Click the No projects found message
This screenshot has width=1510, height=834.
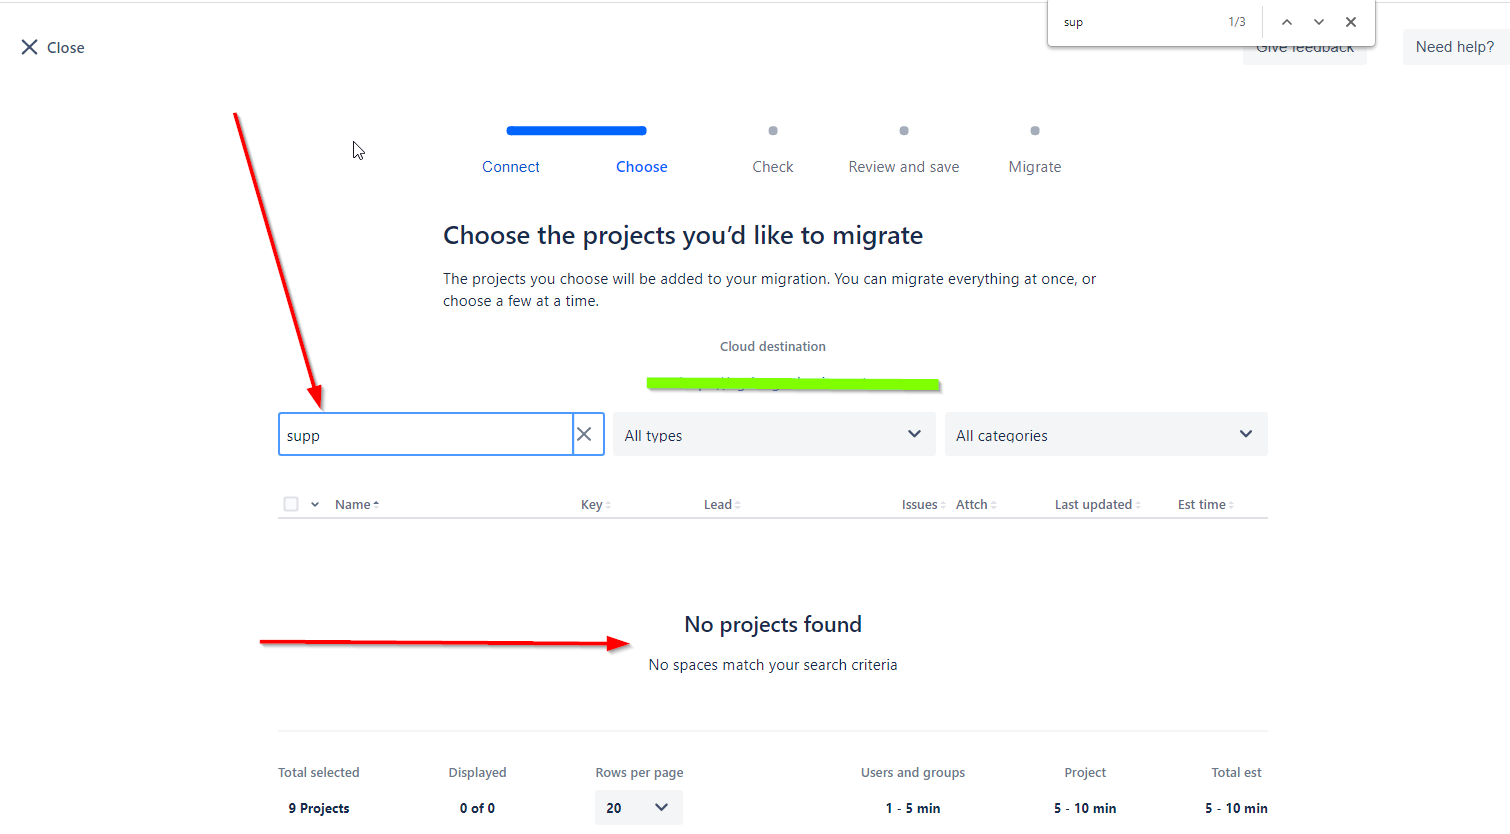point(773,624)
